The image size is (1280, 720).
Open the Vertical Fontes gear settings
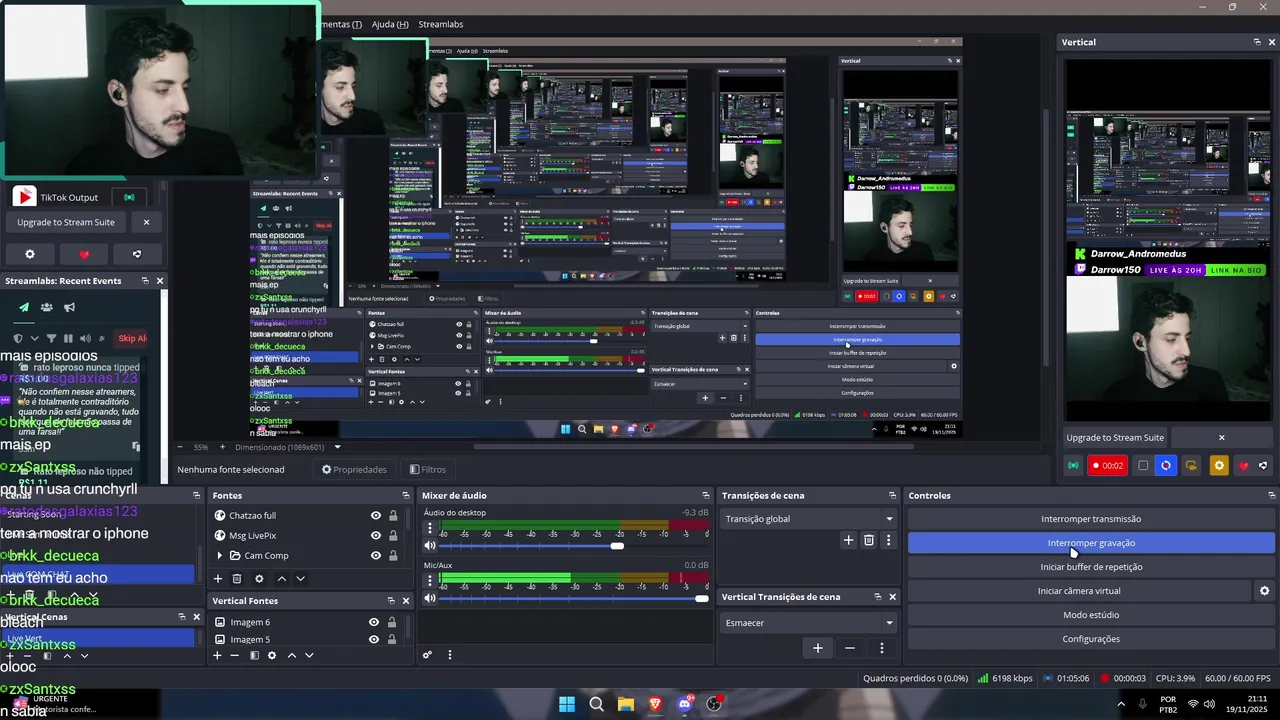pos(271,655)
